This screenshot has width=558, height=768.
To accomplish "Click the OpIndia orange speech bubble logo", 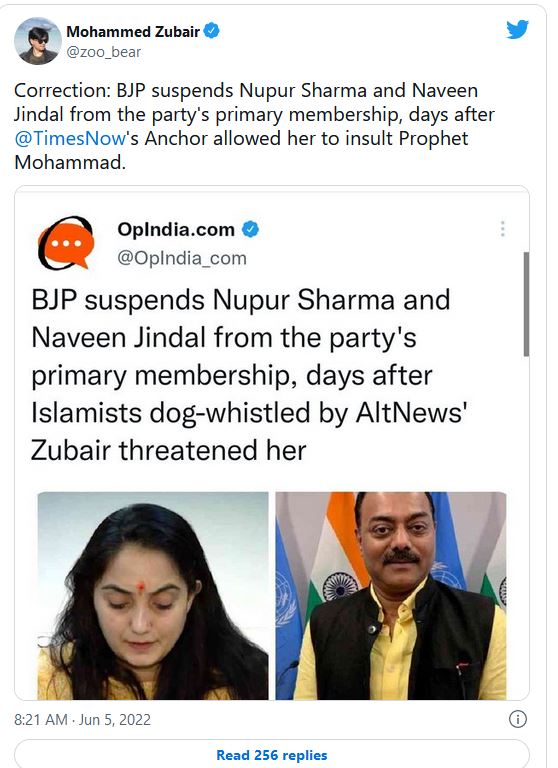I will 66,243.
